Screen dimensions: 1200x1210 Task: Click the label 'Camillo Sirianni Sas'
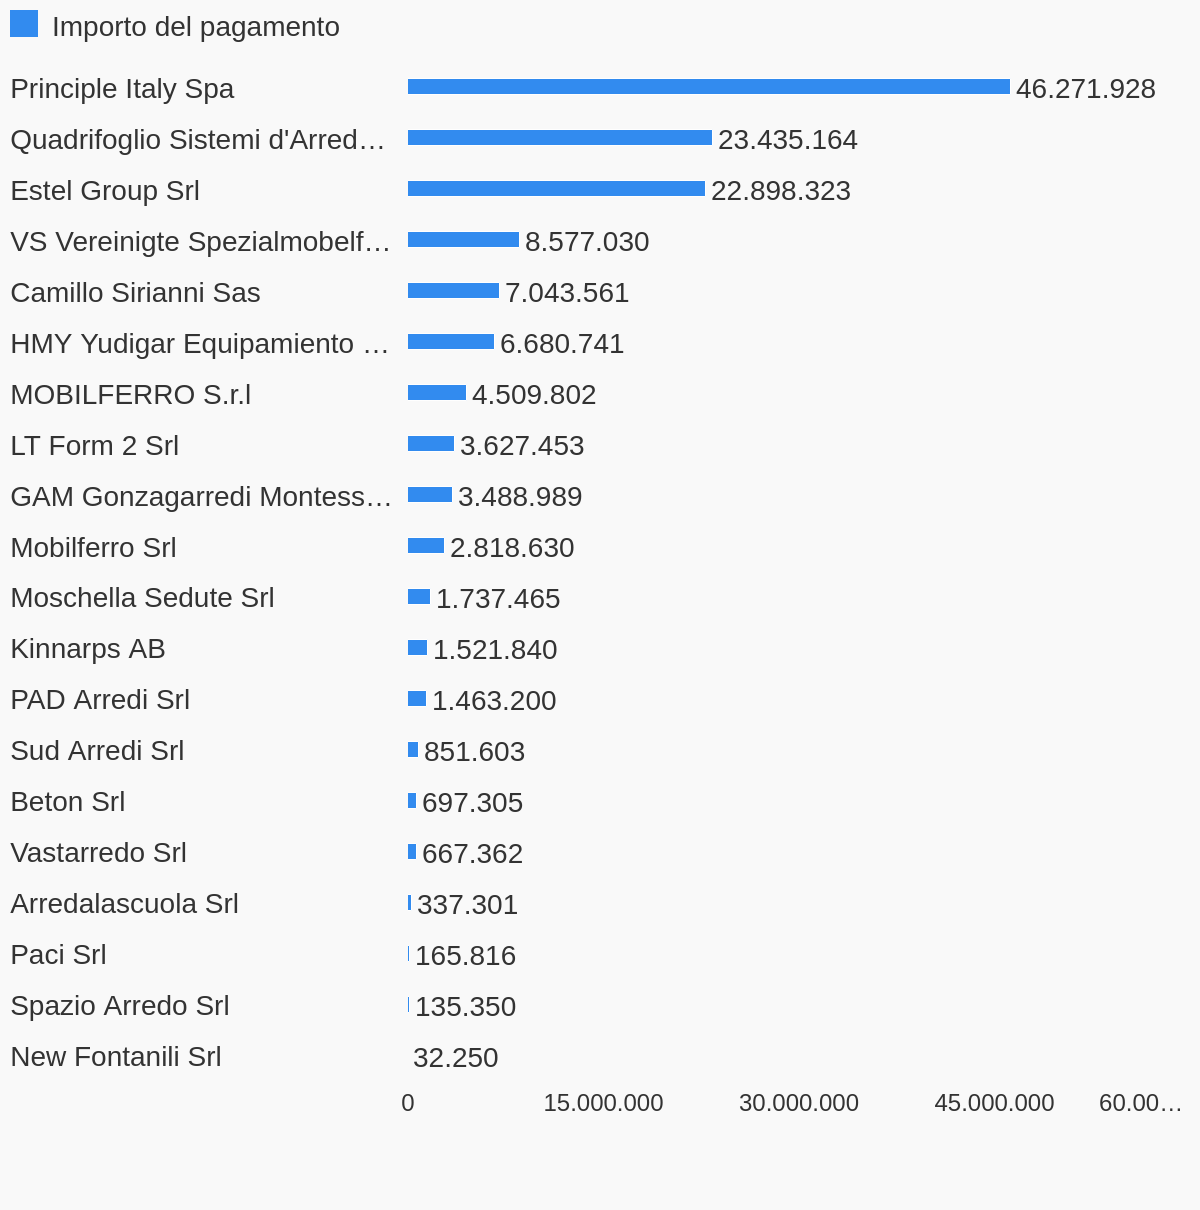tap(135, 293)
